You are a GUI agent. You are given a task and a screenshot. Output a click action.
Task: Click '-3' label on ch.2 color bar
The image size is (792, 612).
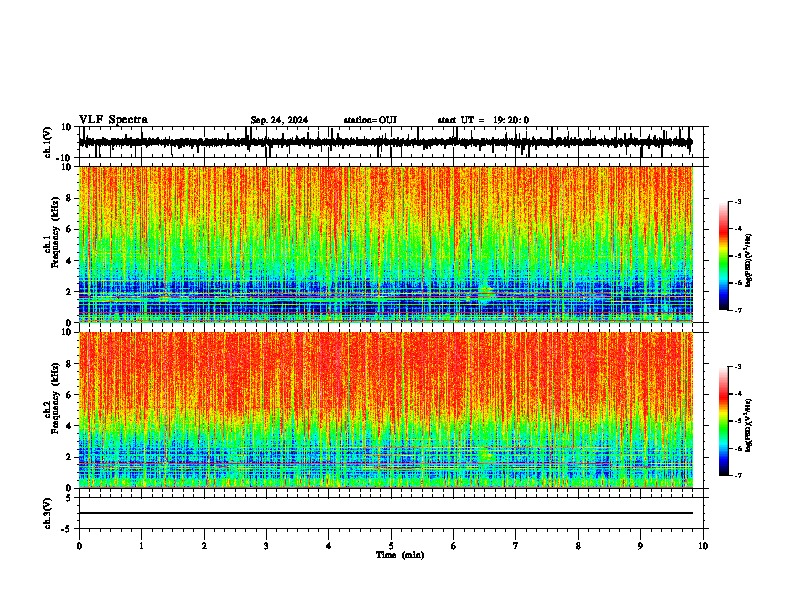pyautogui.click(x=737, y=367)
